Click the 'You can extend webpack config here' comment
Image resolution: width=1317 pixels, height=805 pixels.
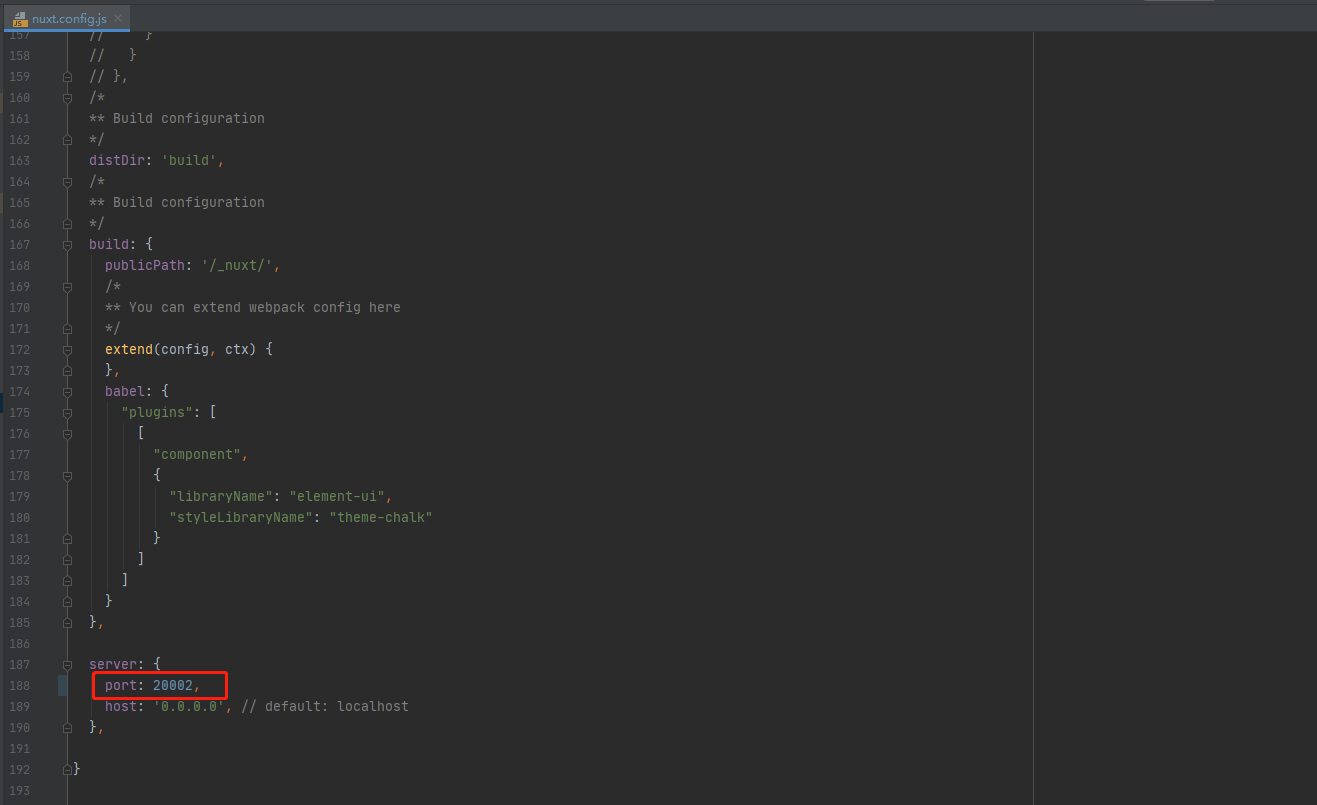point(265,307)
